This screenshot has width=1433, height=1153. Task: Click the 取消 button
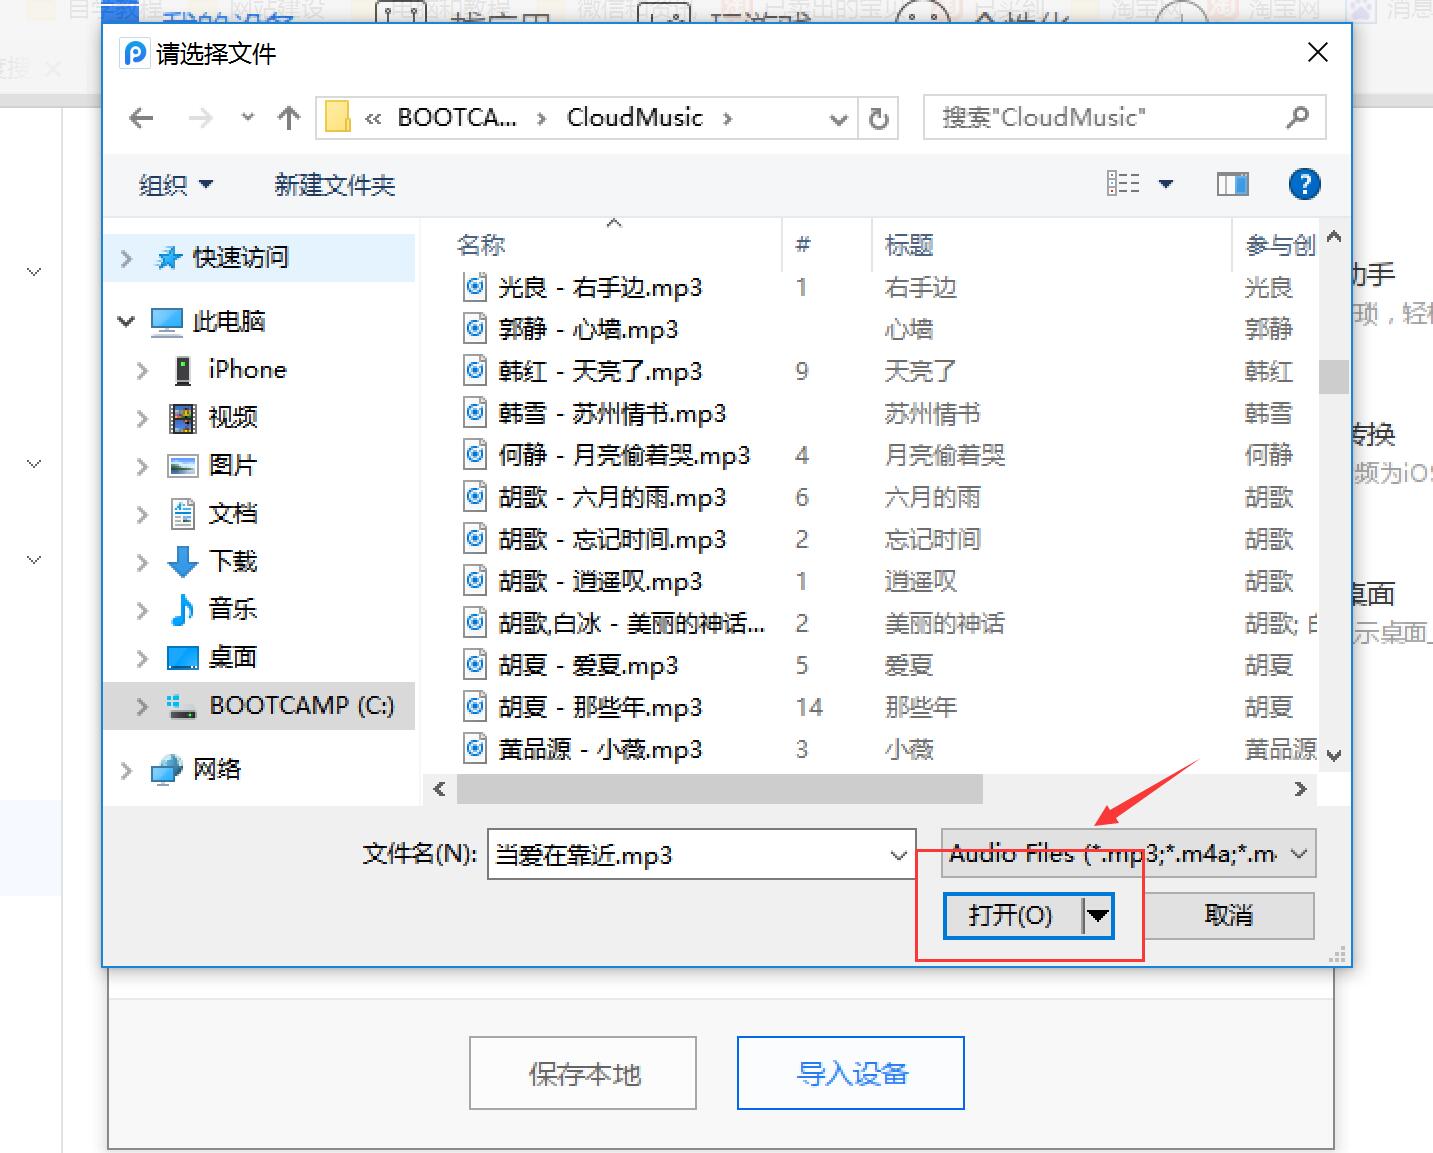pyautogui.click(x=1228, y=915)
